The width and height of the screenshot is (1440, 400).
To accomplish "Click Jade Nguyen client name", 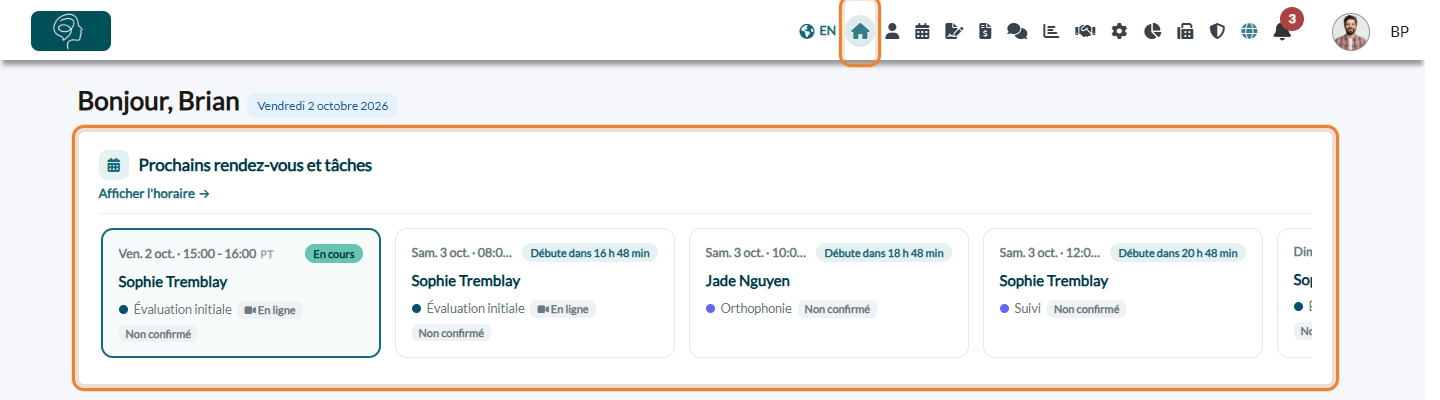I will (x=748, y=281).
